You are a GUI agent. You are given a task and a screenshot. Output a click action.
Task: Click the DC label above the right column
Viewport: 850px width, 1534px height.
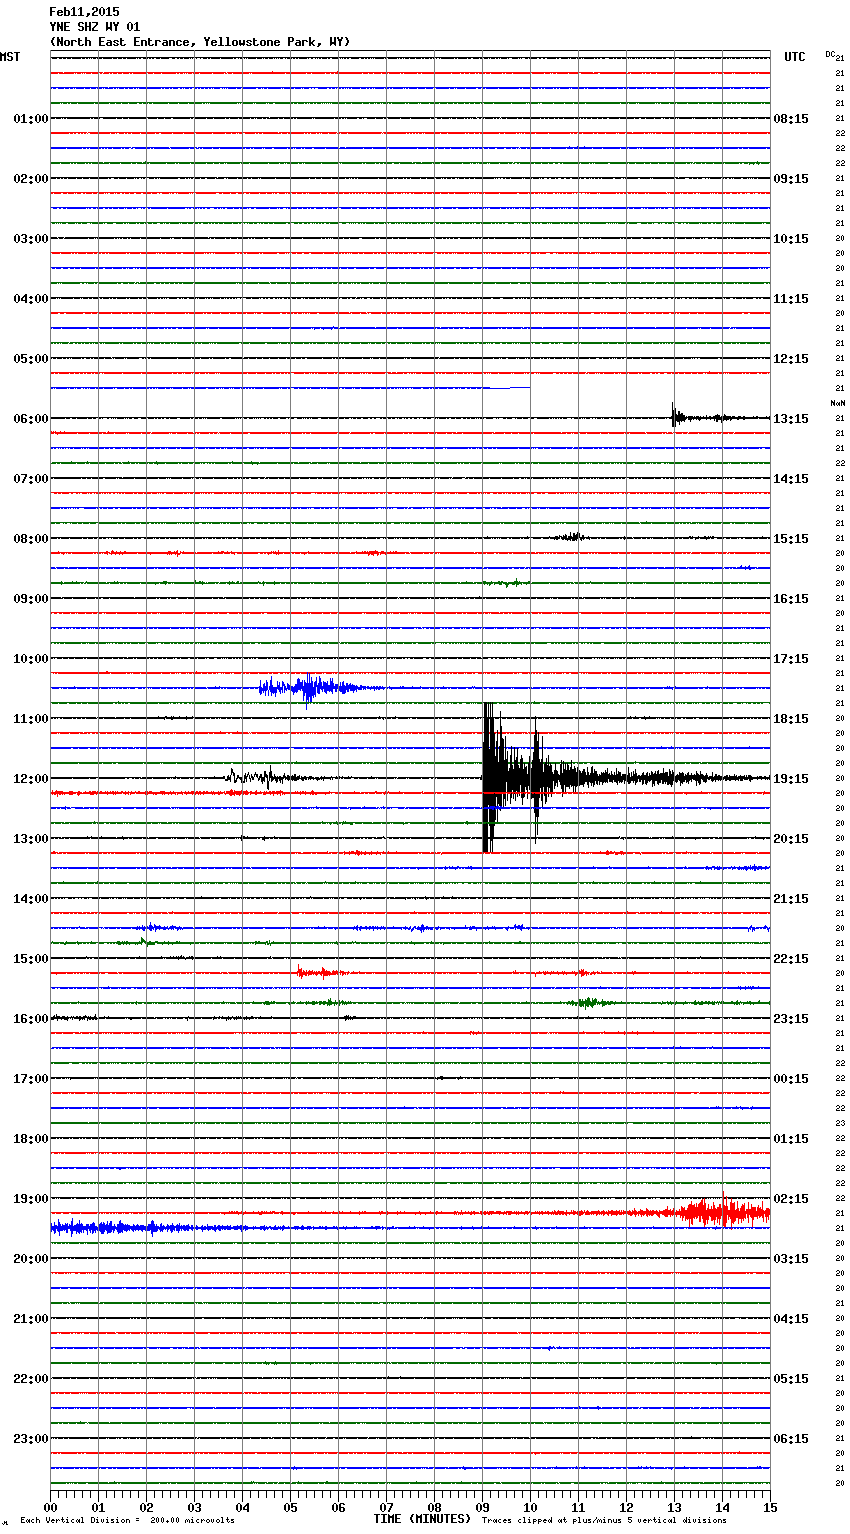(x=830, y=54)
